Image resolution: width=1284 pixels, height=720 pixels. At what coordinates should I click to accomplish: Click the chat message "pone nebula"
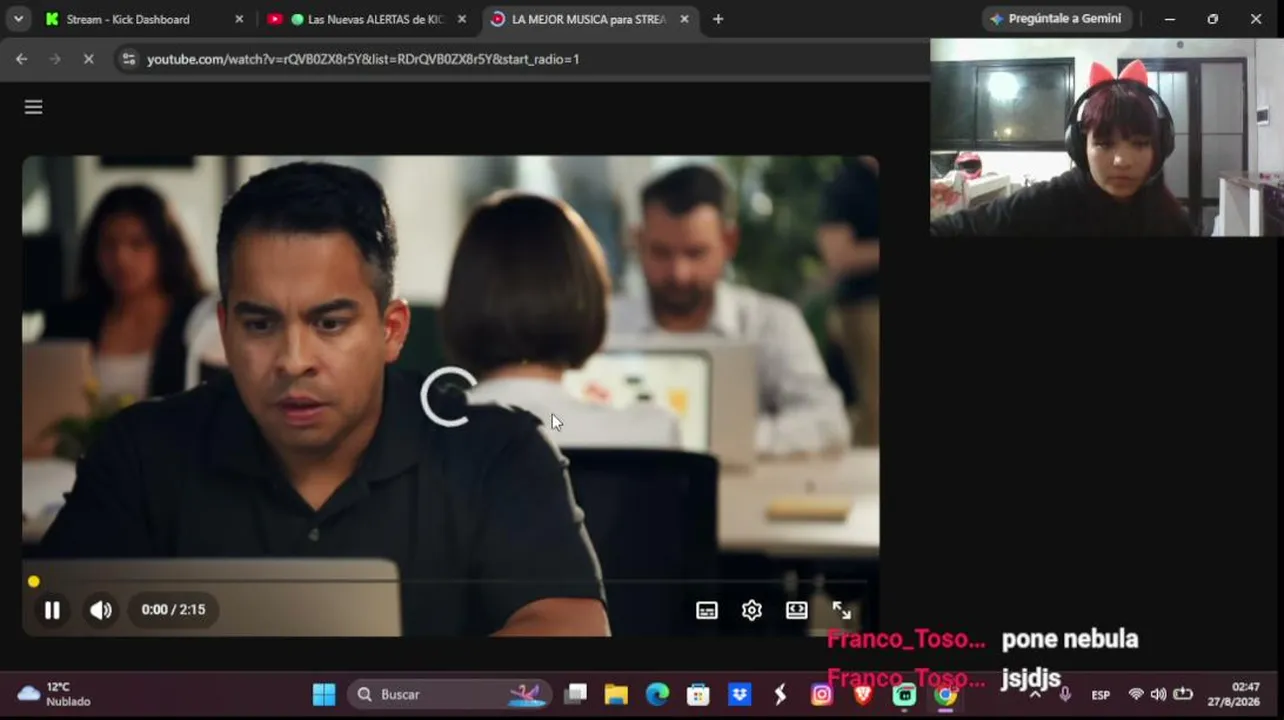pos(1070,639)
